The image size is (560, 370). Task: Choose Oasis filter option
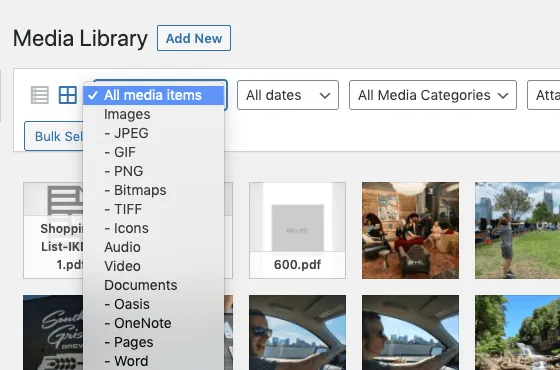point(154,304)
